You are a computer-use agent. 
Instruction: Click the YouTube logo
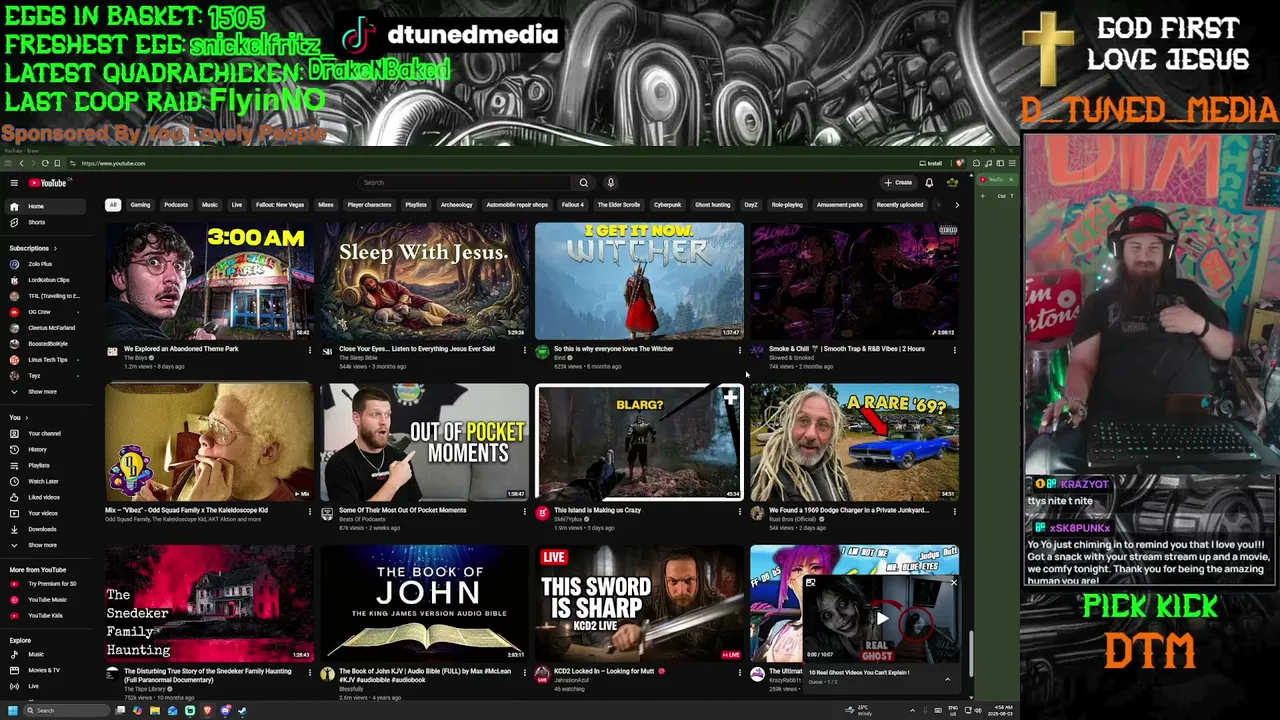point(48,183)
